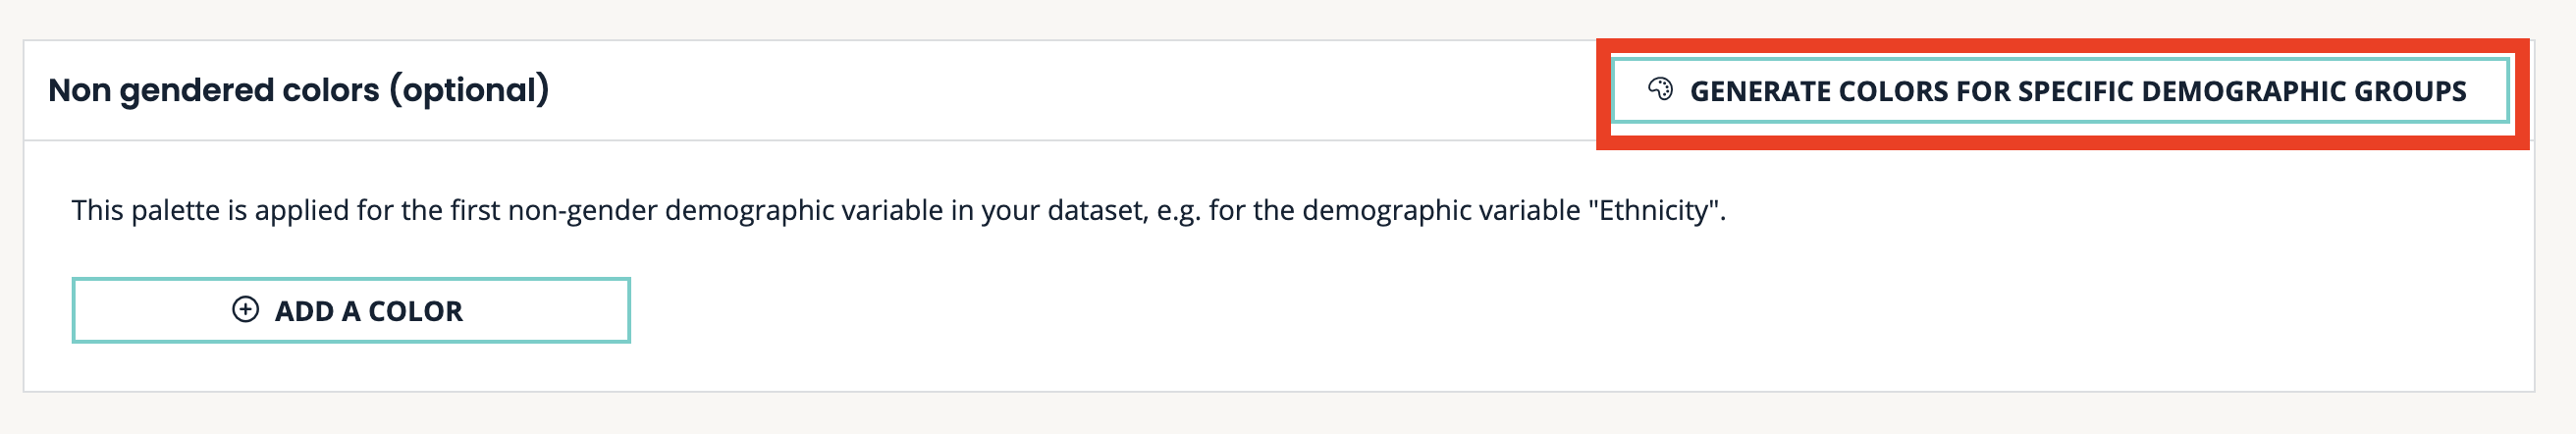Viewport: 2576px width, 434px height.
Task: Click the palette description paragraph text
Action: click(898, 210)
